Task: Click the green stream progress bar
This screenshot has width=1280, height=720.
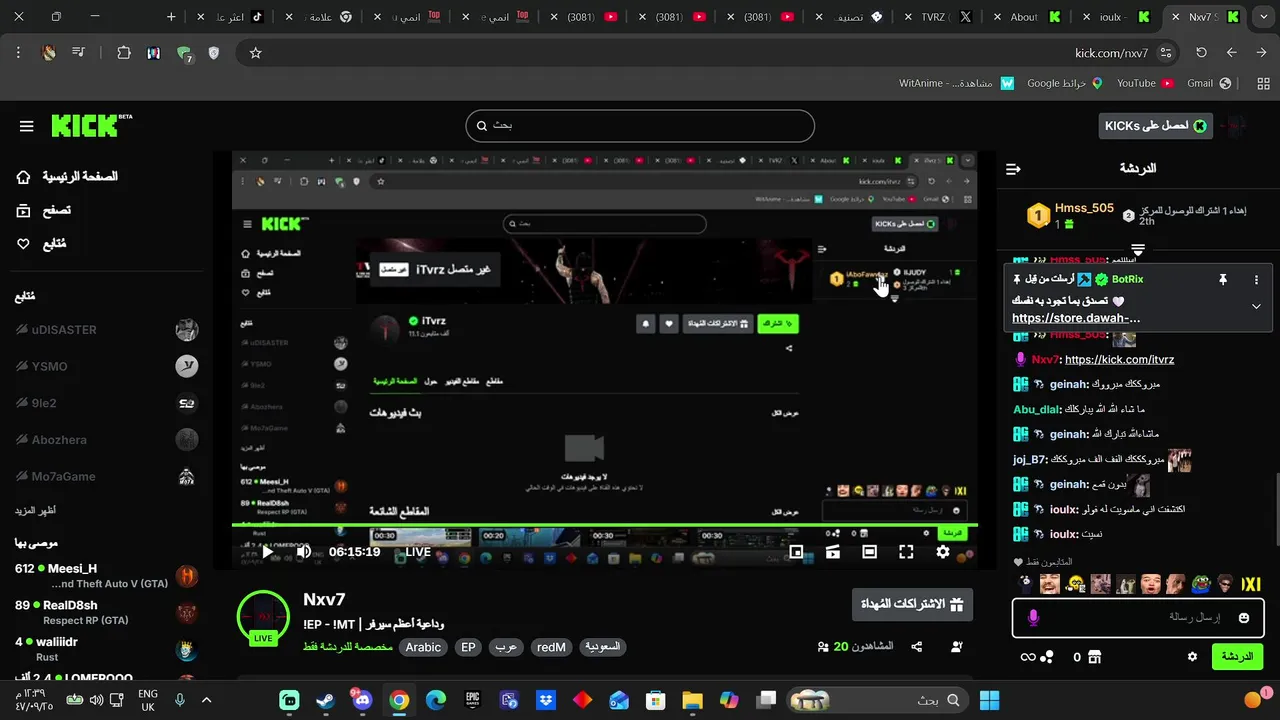Action: (x=605, y=525)
